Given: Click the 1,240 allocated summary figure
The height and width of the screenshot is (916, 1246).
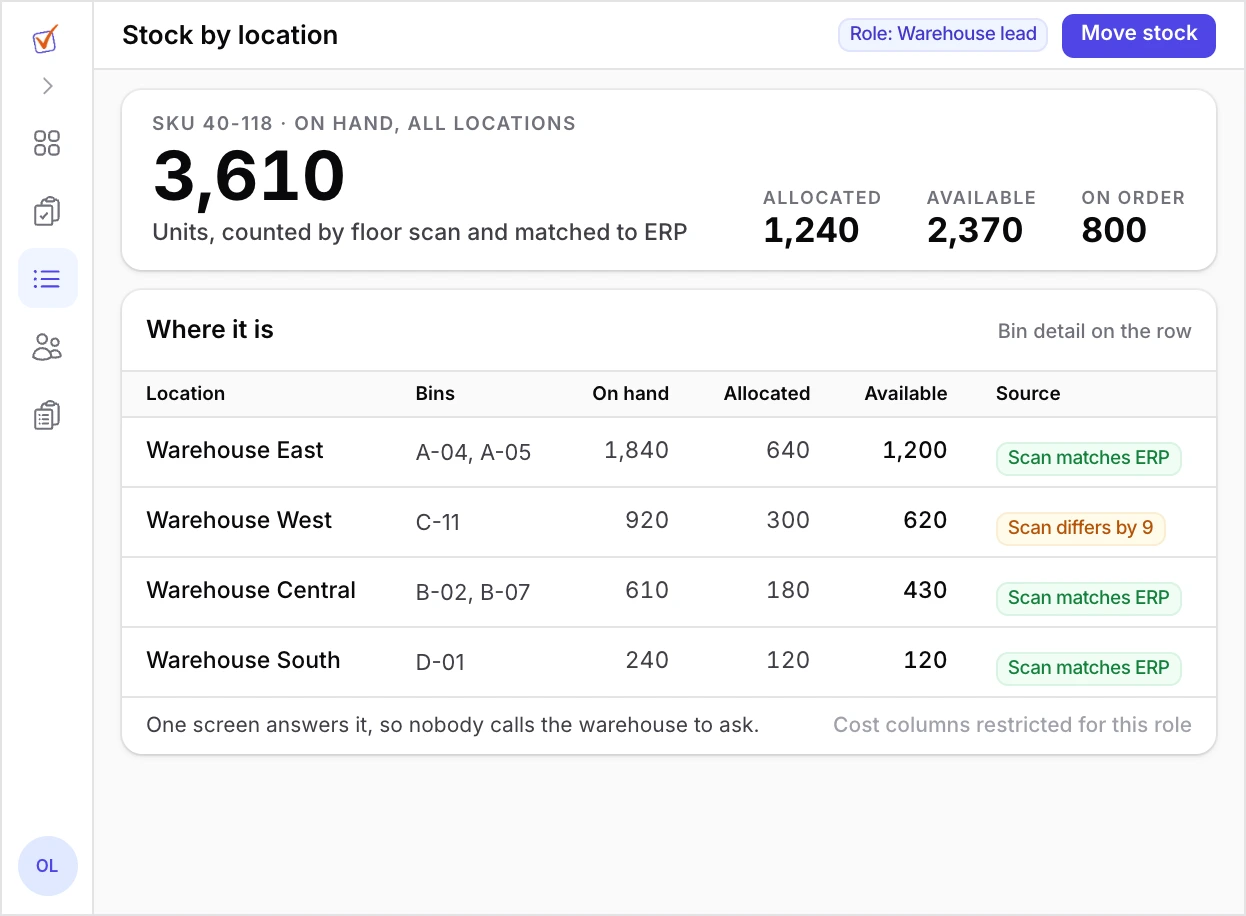Looking at the screenshot, I should click(811, 230).
